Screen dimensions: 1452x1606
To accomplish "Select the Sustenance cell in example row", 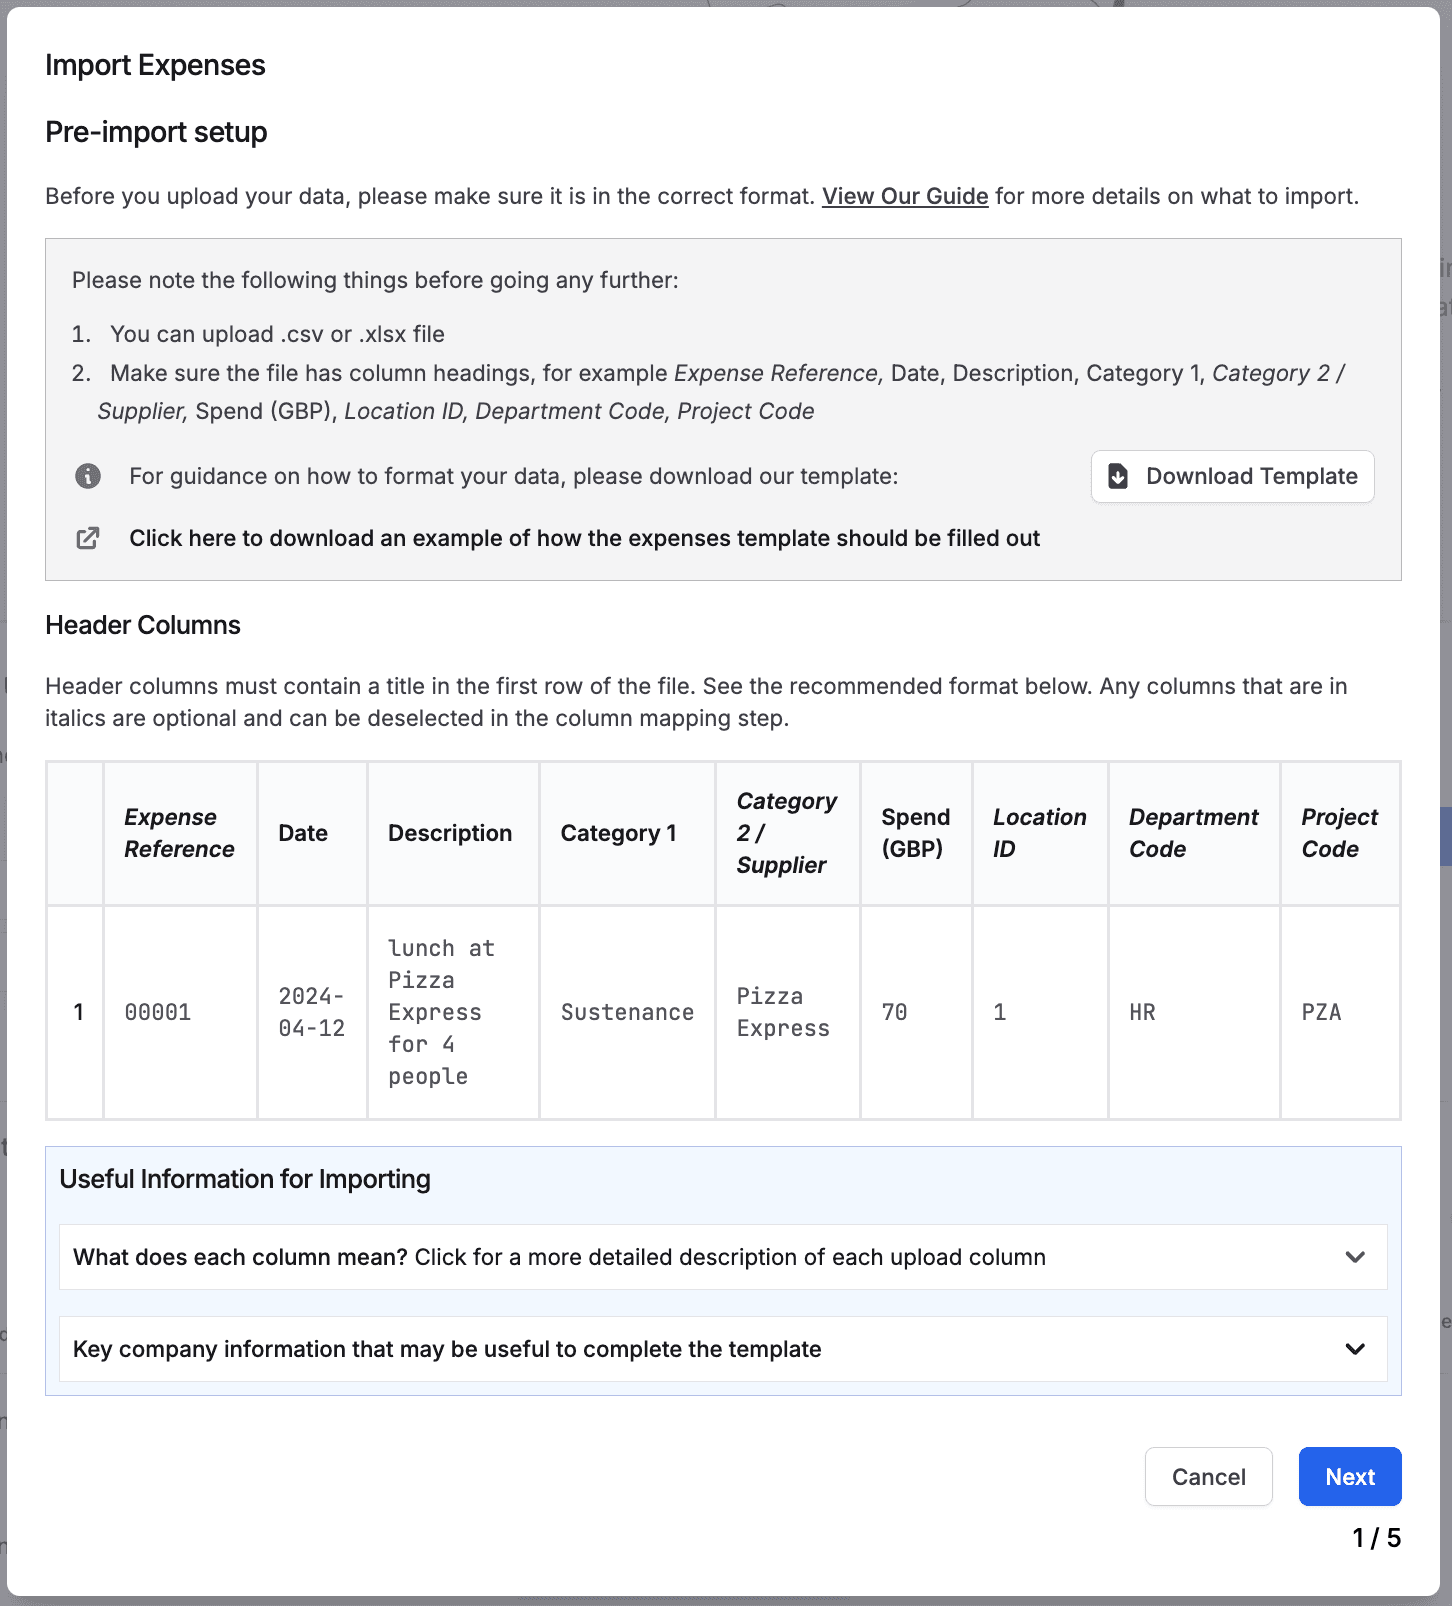I will (x=627, y=1012).
